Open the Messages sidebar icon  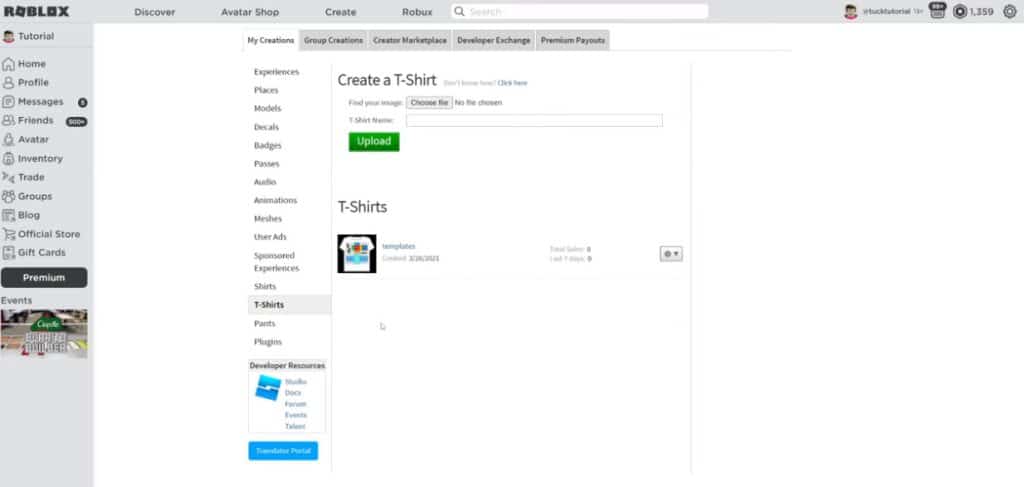click(x=8, y=102)
